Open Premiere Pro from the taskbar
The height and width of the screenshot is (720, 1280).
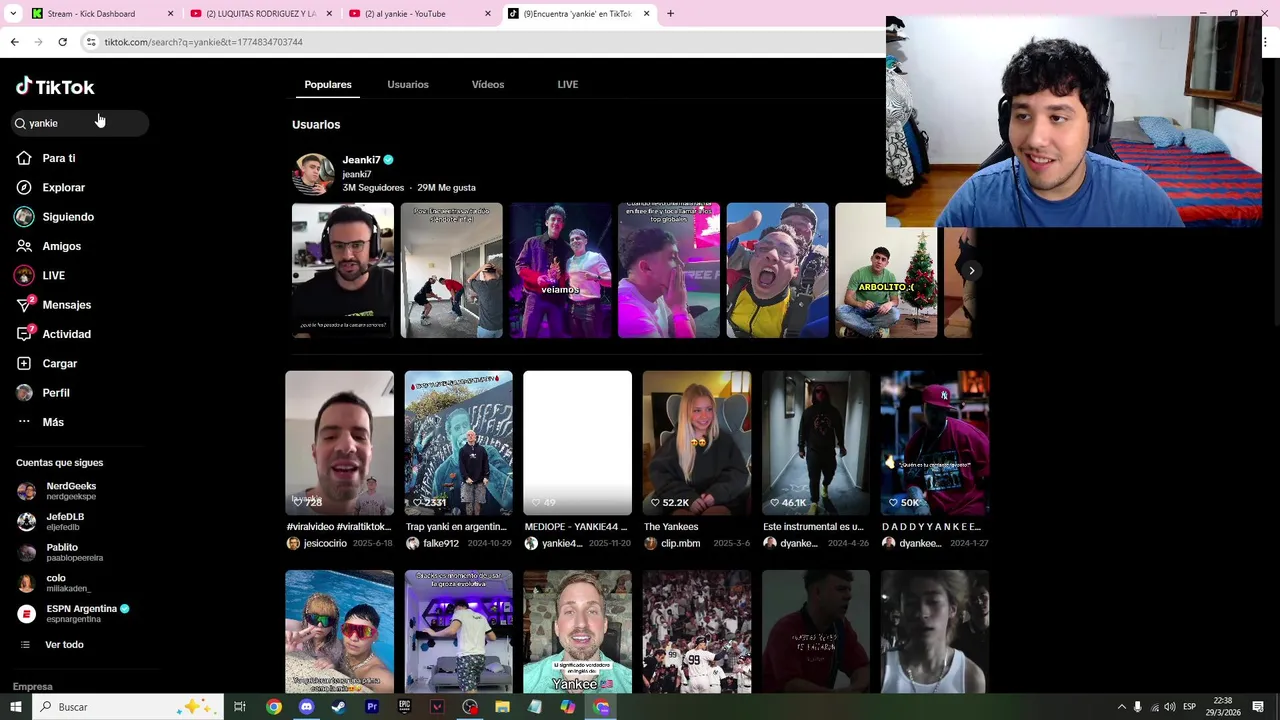click(372, 707)
